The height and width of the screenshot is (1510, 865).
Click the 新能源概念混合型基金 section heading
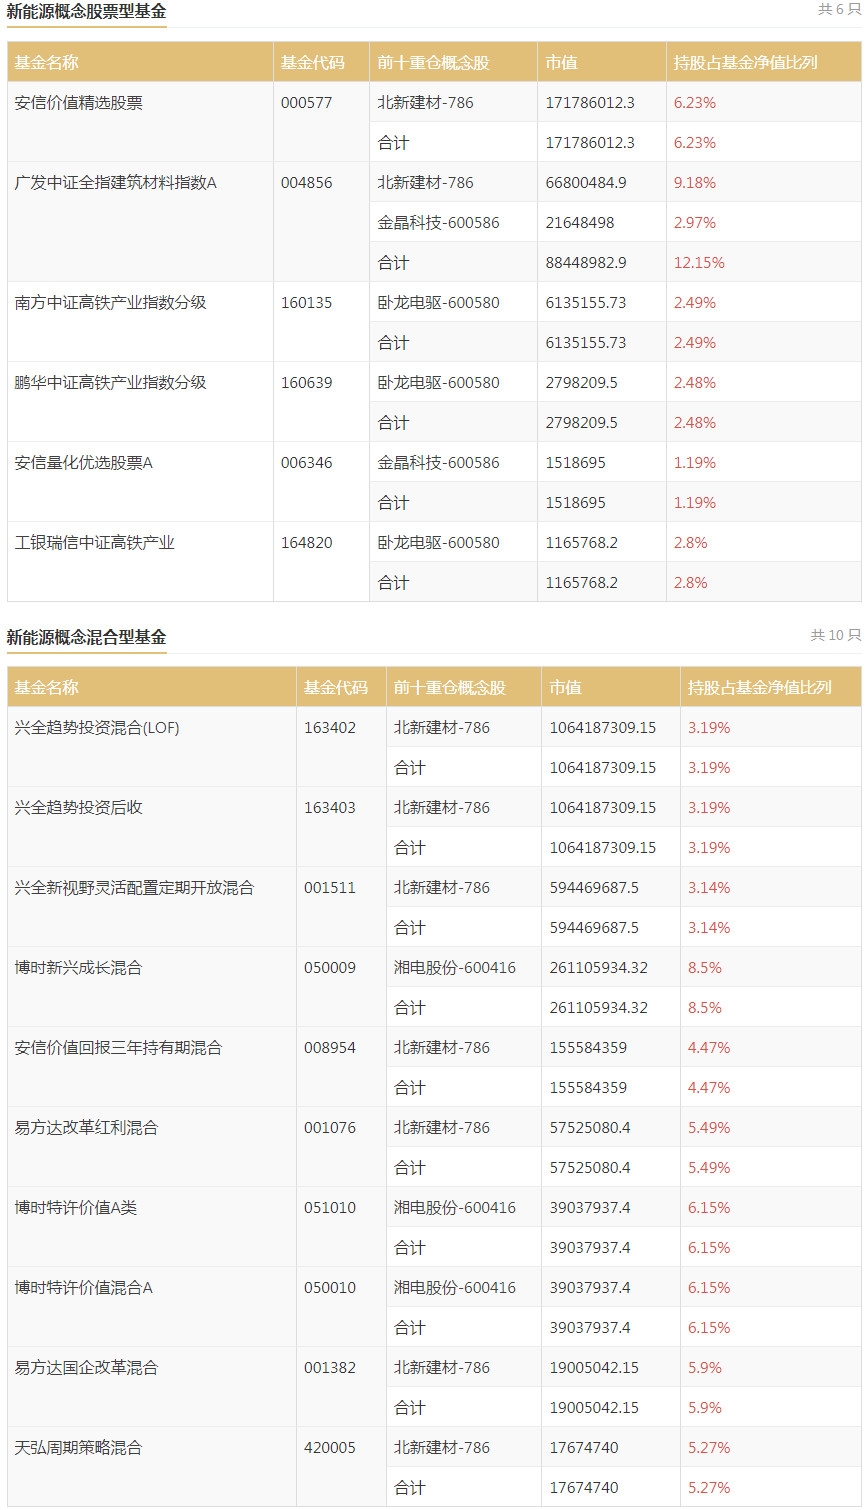coord(86,637)
